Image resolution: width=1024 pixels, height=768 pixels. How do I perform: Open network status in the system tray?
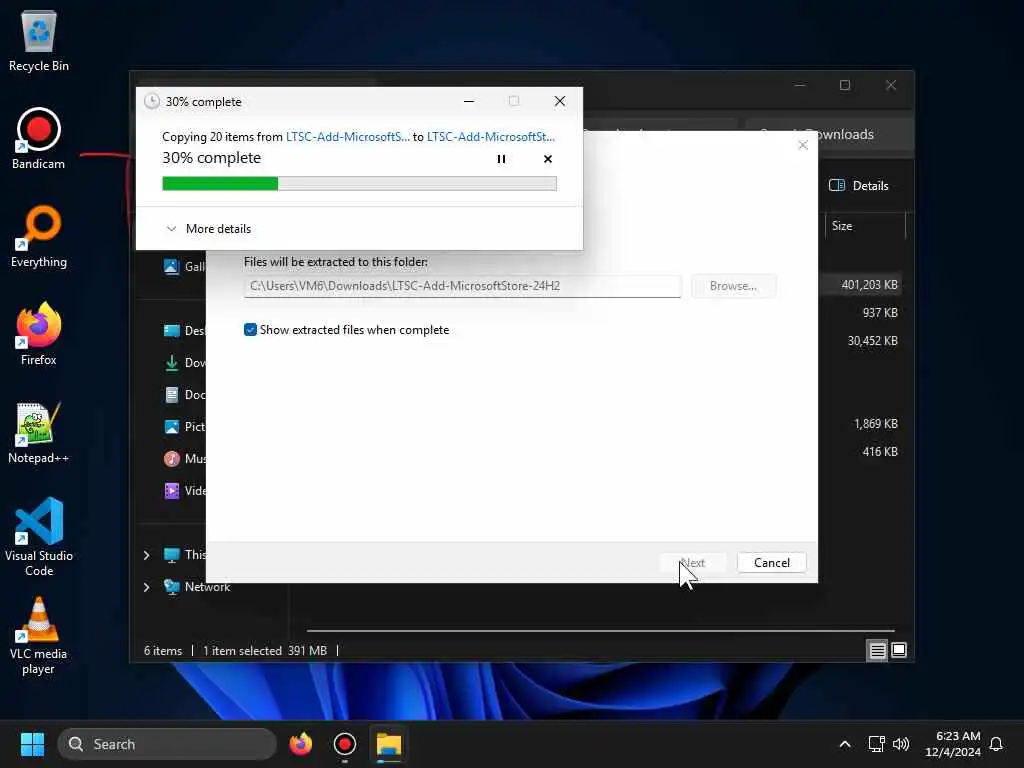876,744
